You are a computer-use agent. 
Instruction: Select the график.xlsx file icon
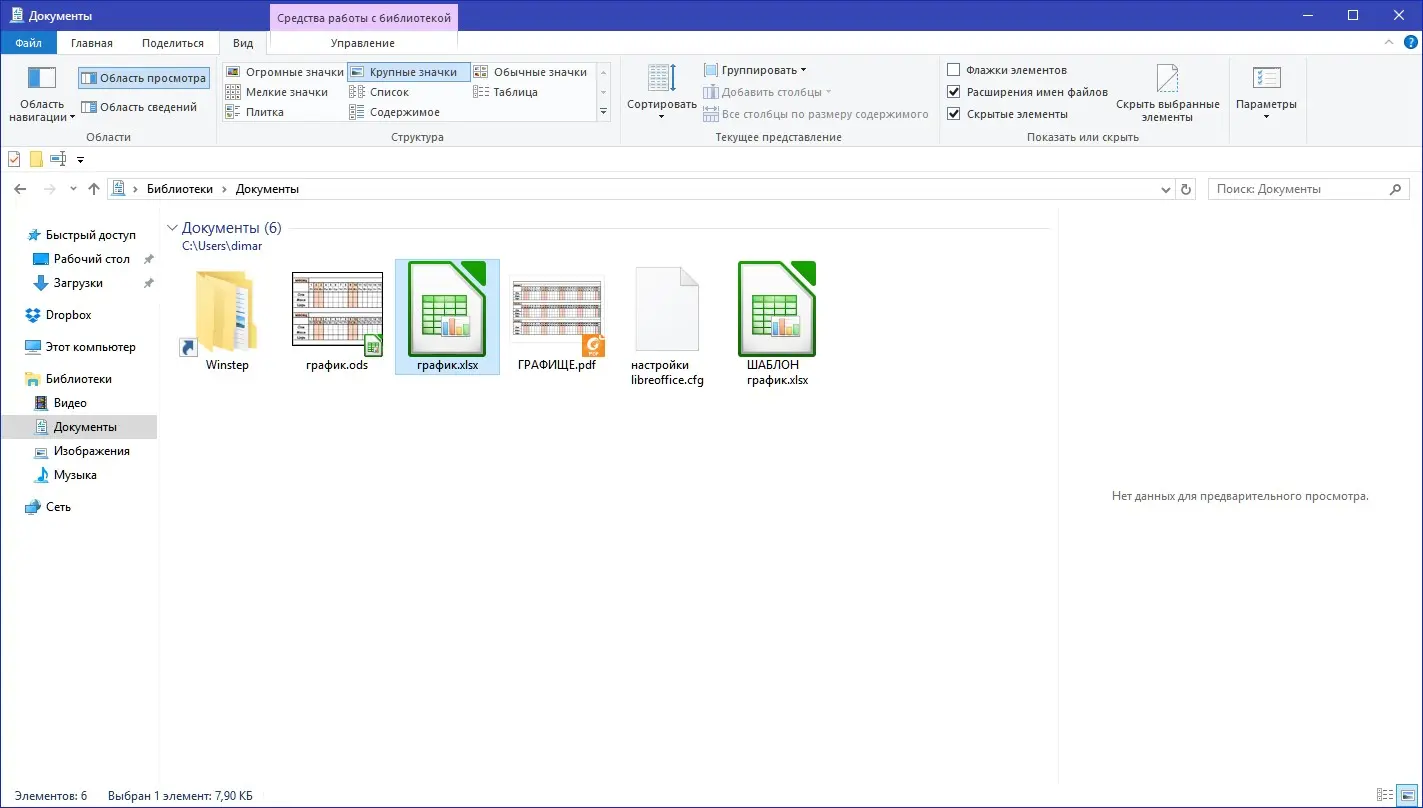pos(447,309)
